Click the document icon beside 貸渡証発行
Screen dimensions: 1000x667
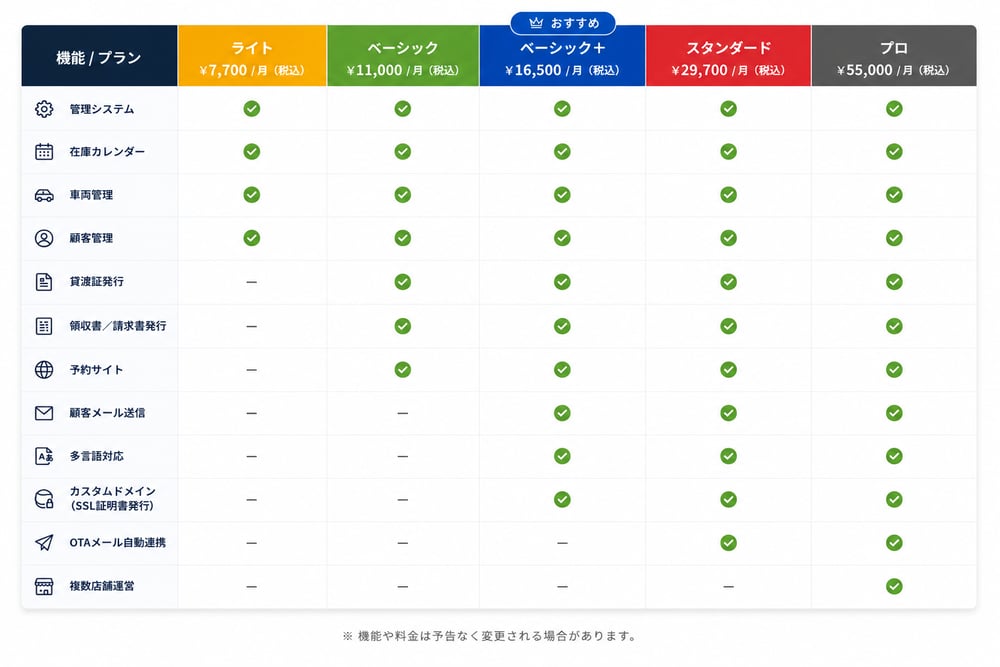point(44,282)
